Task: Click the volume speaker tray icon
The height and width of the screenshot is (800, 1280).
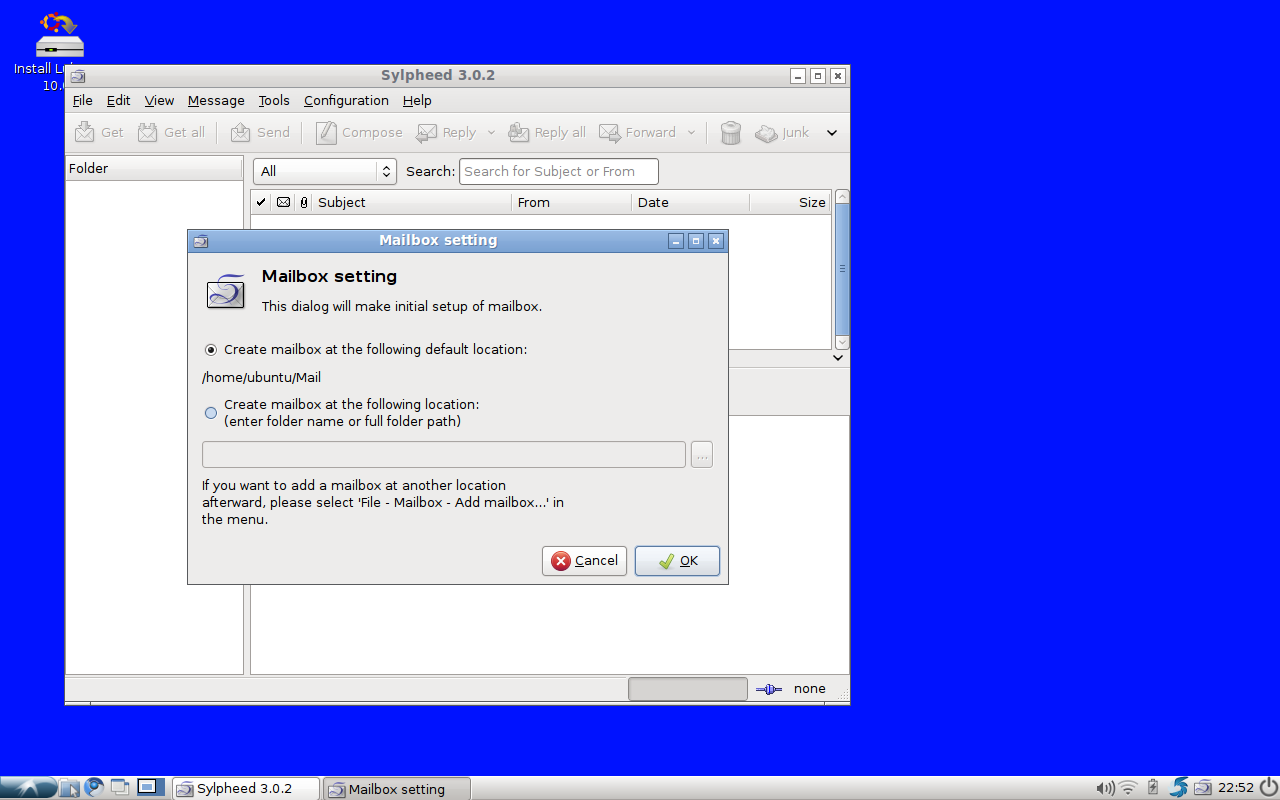Action: (x=1105, y=788)
